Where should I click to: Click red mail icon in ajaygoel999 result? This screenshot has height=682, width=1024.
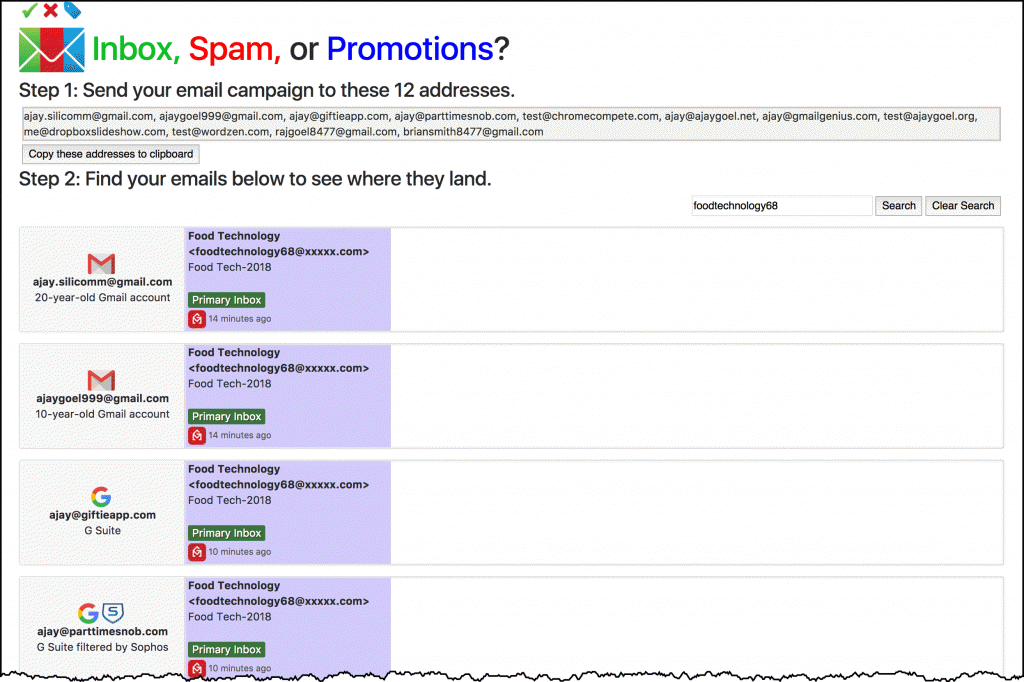click(x=197, y=435)
